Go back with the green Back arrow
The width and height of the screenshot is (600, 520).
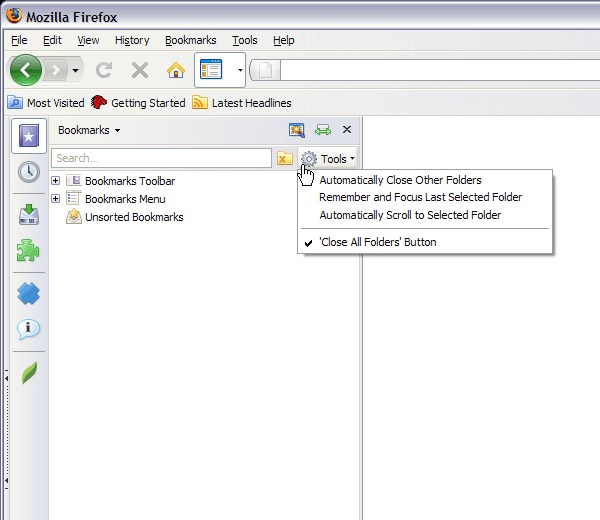pyautogui.click(x=26, y=70)
